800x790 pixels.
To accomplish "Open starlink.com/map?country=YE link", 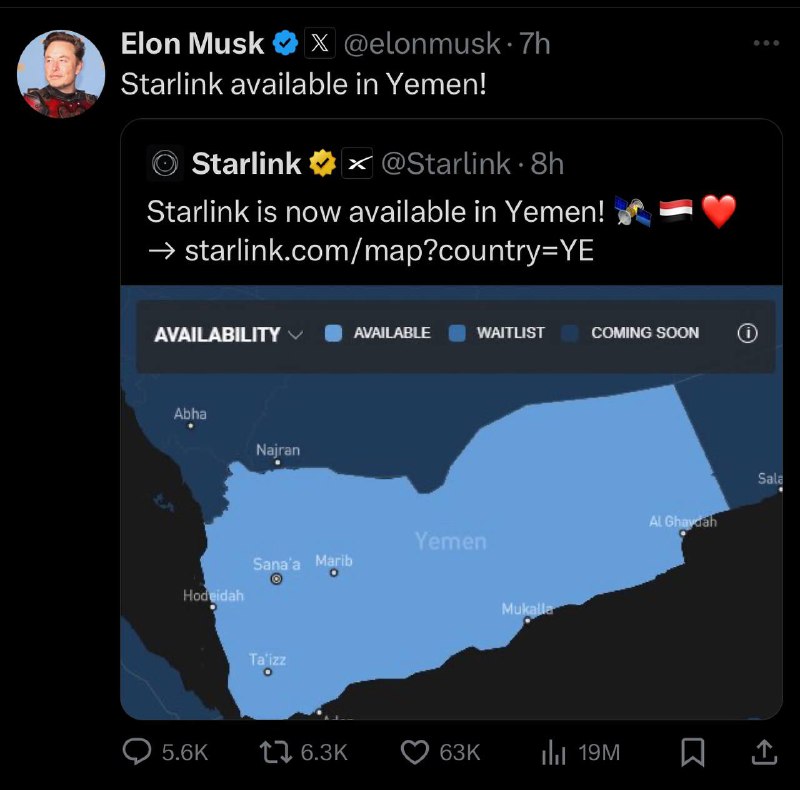I will tap(389, 251).
